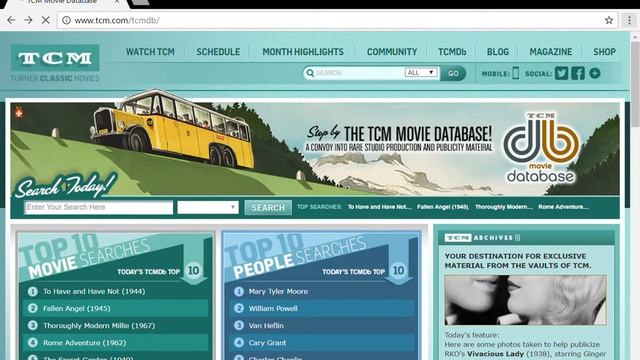
Task: Click the plus icon for more social links
Action: 595,73
